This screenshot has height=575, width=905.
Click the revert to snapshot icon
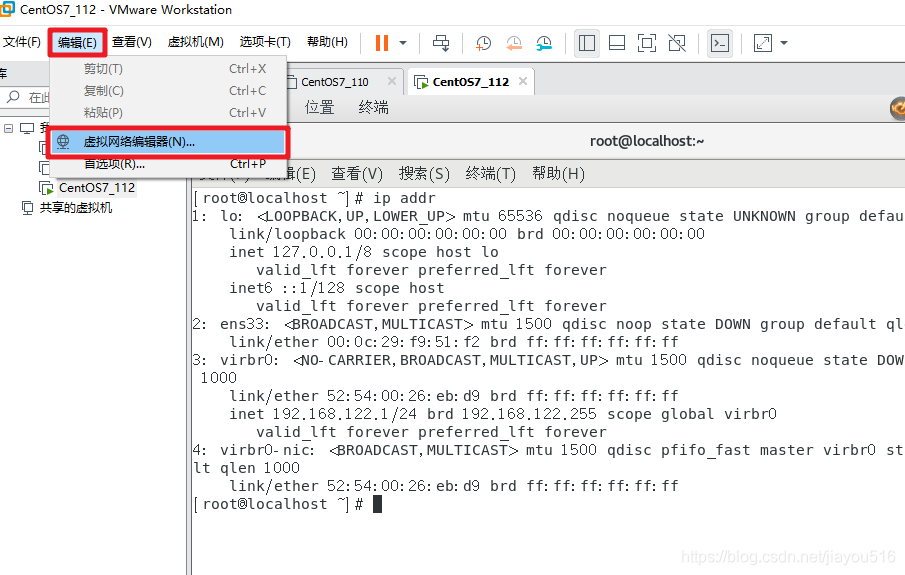tap(514, 43)
